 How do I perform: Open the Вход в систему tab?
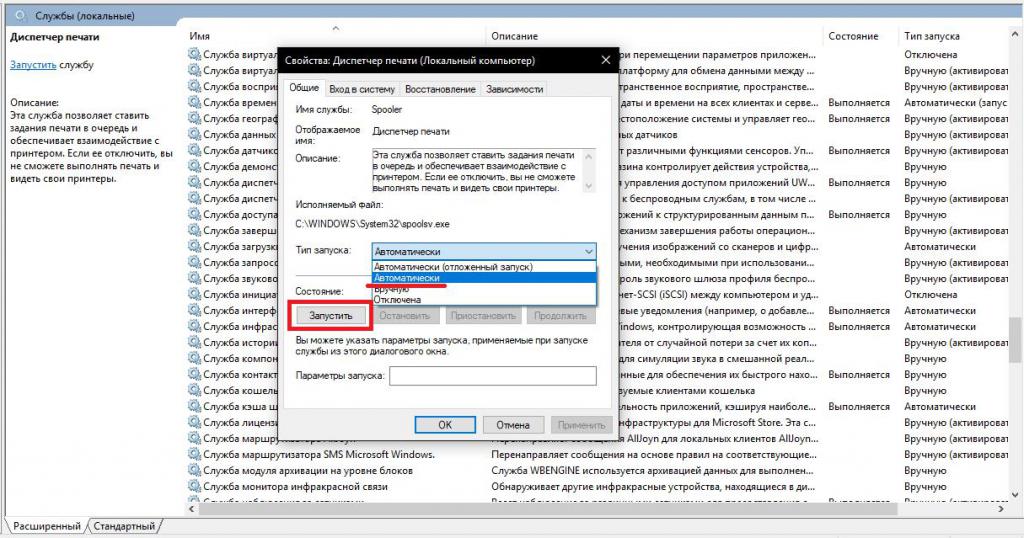(362, 89)
